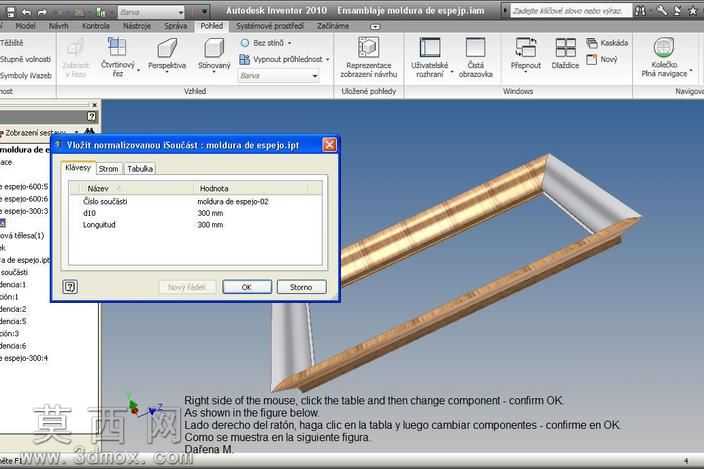The width and height of the screenshot is (704, 469).
Task: Switch to the Kontrola ribbon tab
Action: click(x=96, y=26)
